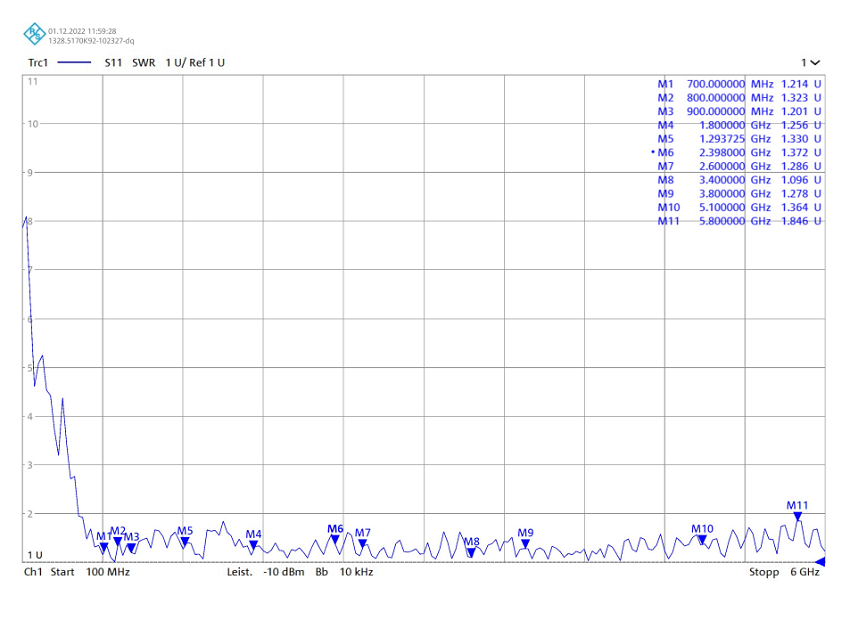Select marker M5 triangle on the trace
Viewport: 850px width, 620px height.
point(185,541)
